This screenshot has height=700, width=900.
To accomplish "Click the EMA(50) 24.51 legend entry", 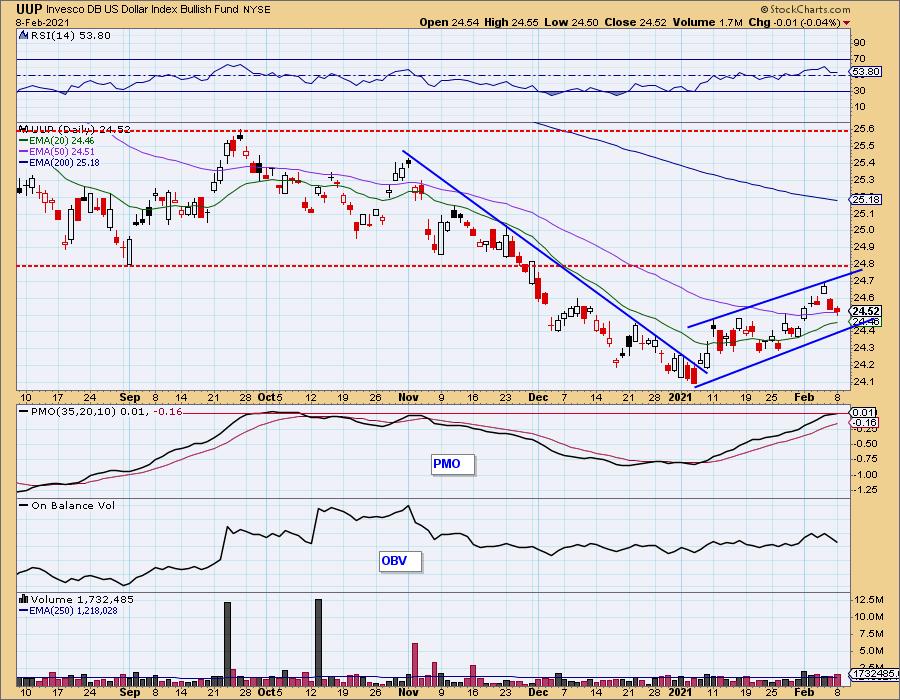I will tap(57, 151).
